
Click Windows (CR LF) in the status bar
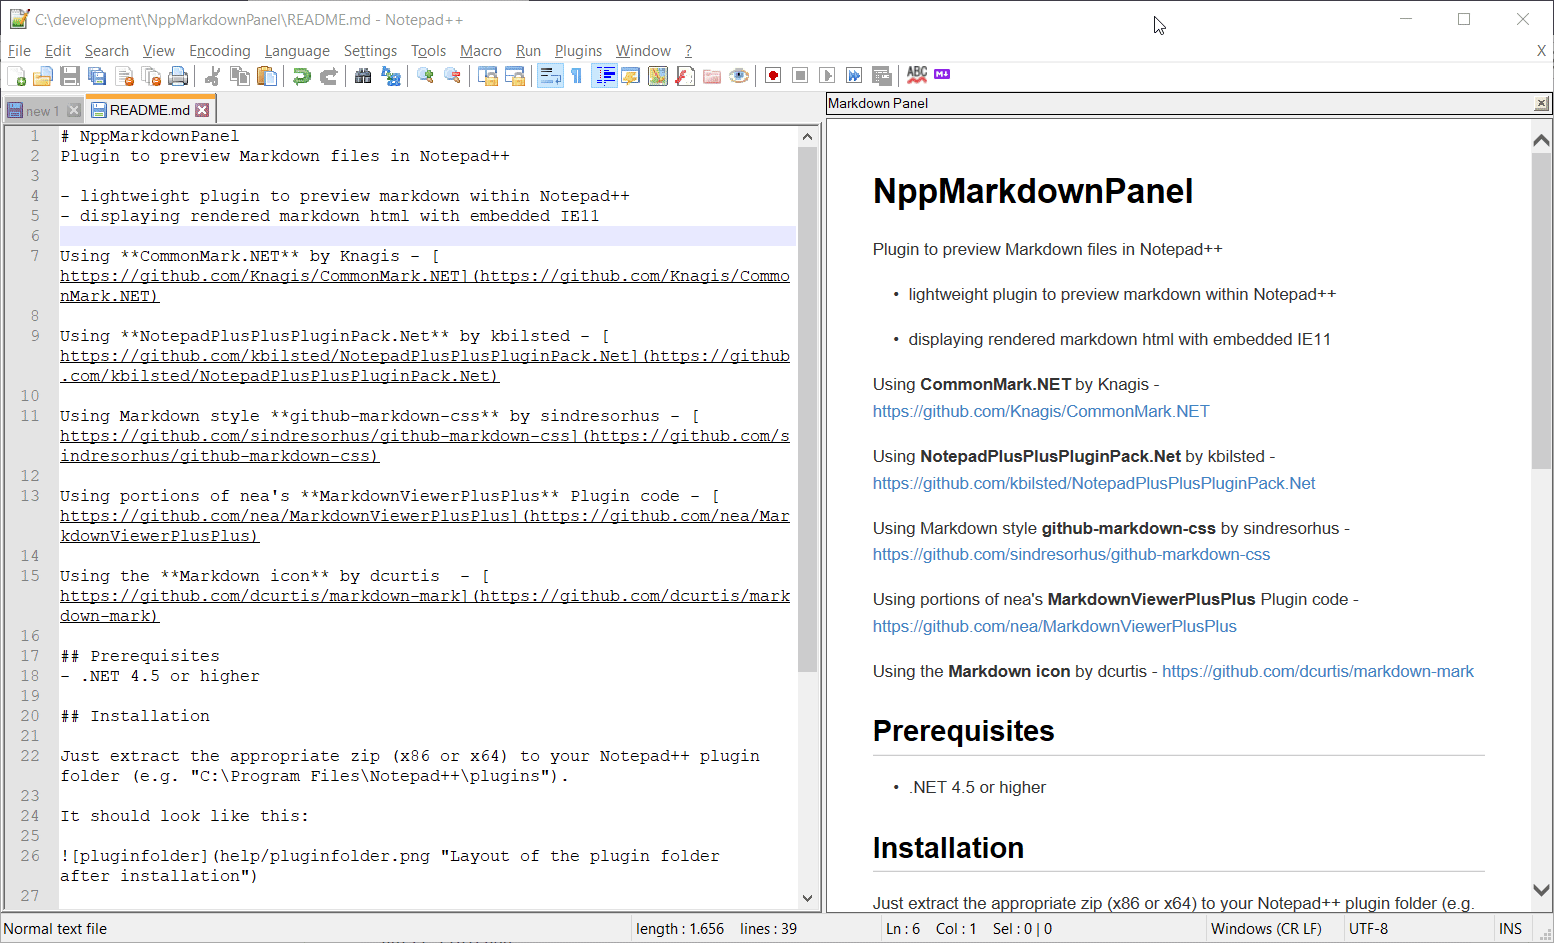pos(1266,929)
